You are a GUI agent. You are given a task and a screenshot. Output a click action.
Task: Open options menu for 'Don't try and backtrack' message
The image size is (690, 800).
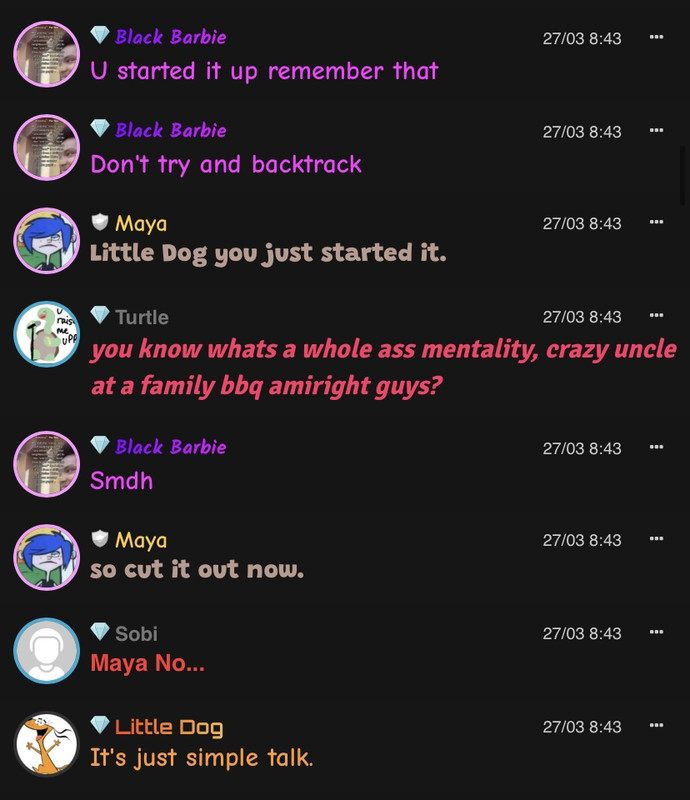pyautogui.click(x=656, y=130)
